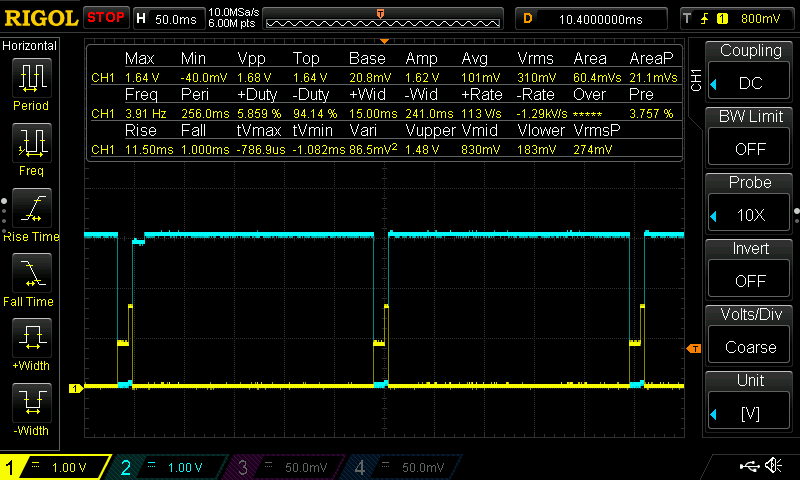Click the +Rate value 113 V/s

481,113
